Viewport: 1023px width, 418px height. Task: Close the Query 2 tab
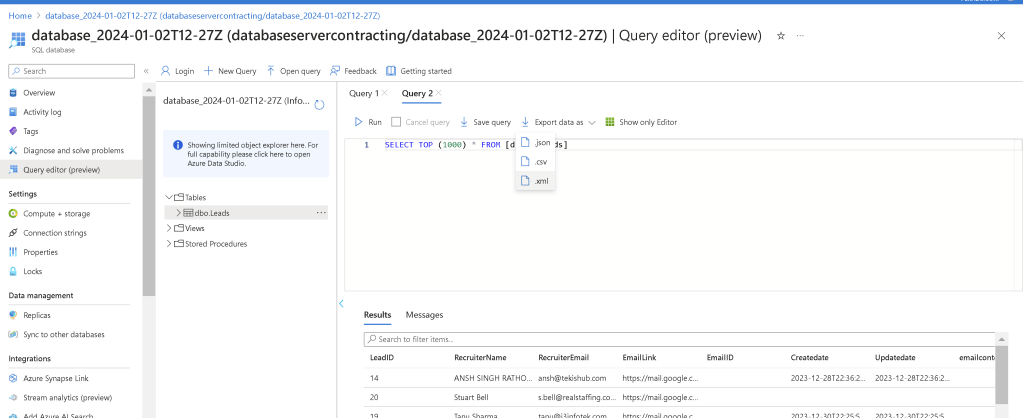438,93
